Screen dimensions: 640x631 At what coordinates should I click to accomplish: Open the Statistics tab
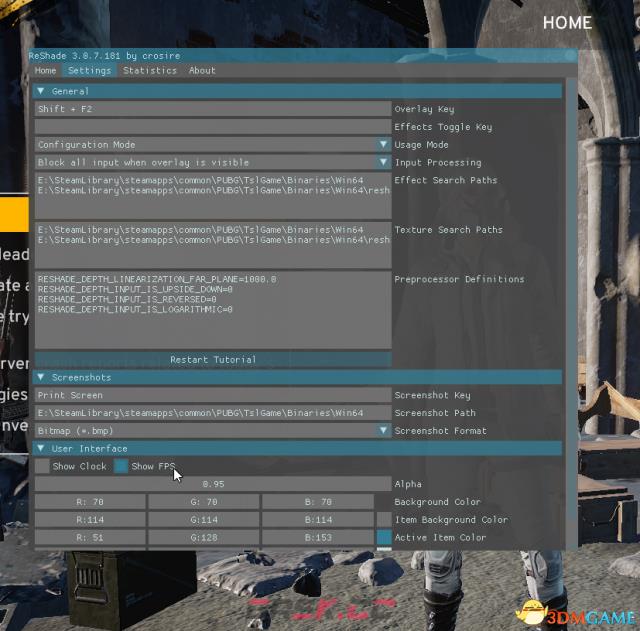tap(150, 71)
